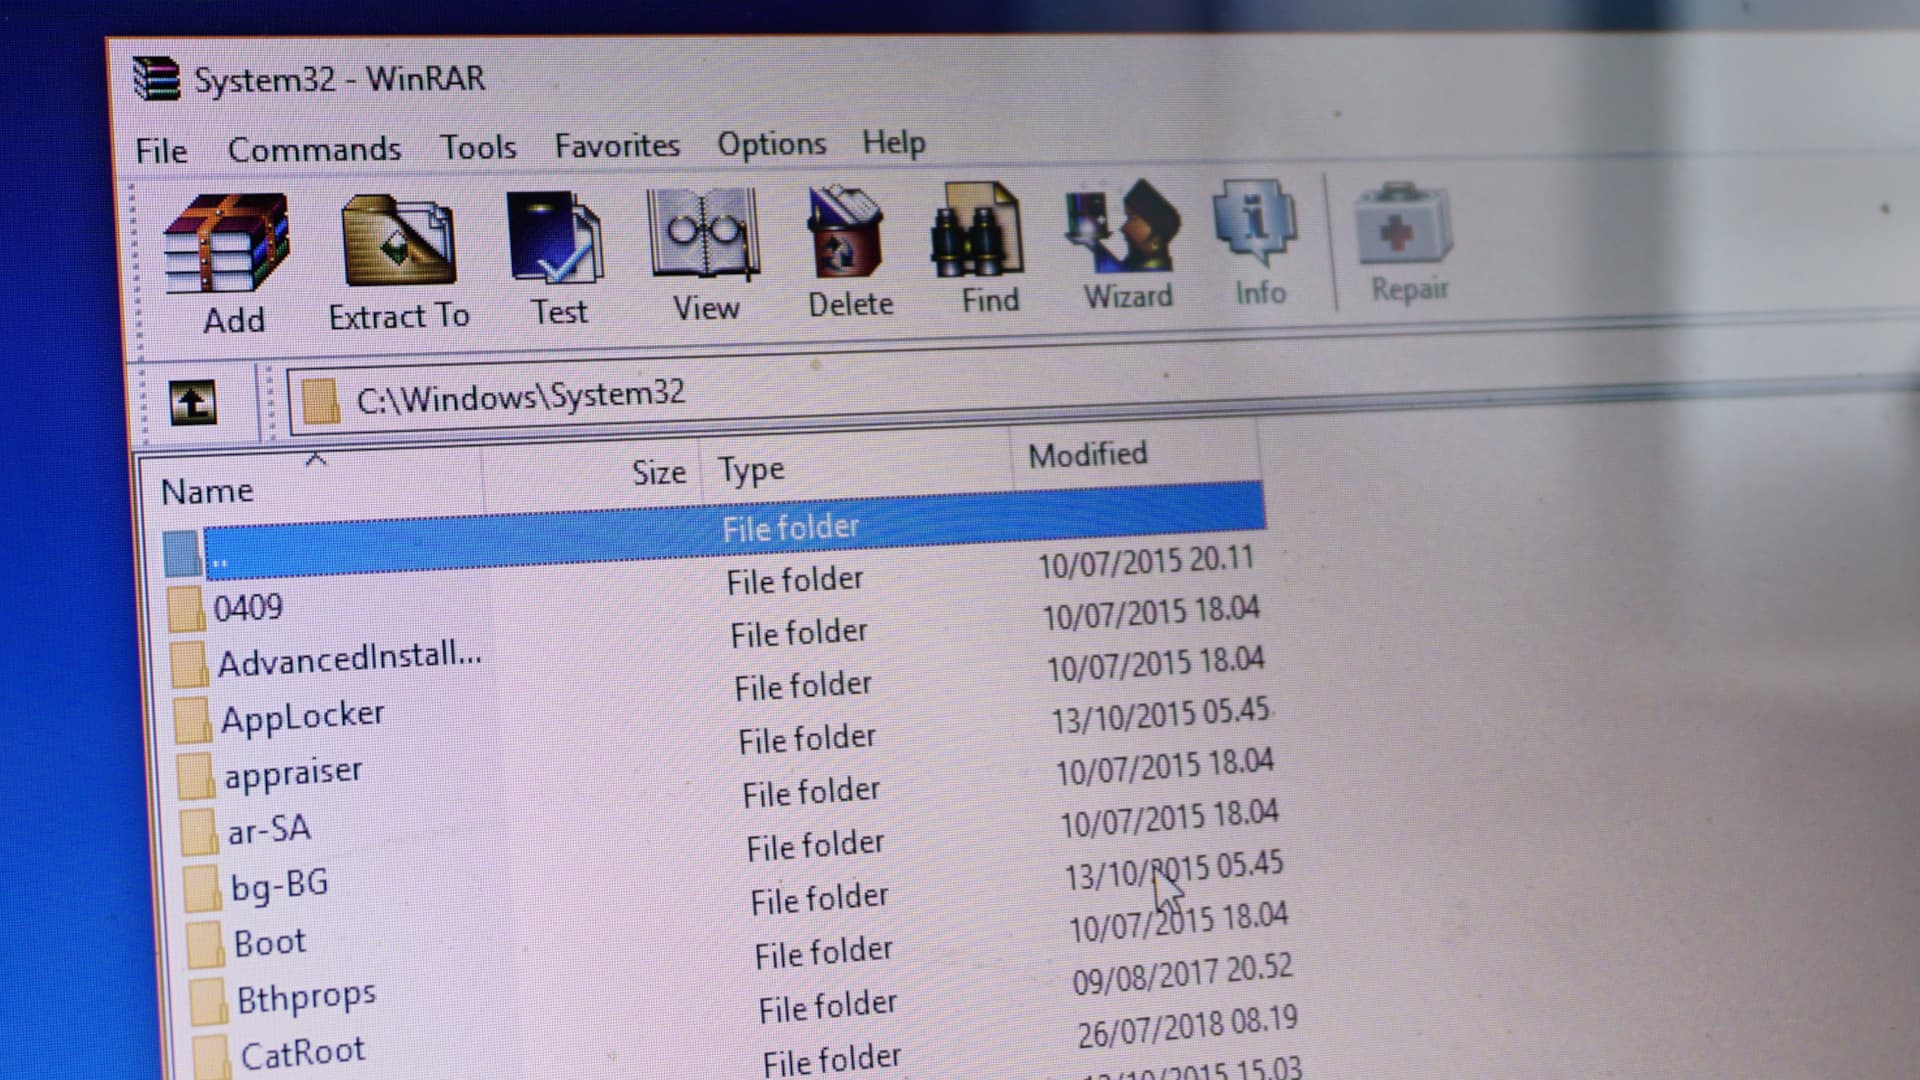The image size is (1920, 1080).
Task: Open the Favorites menu
Action: (617, 144)
